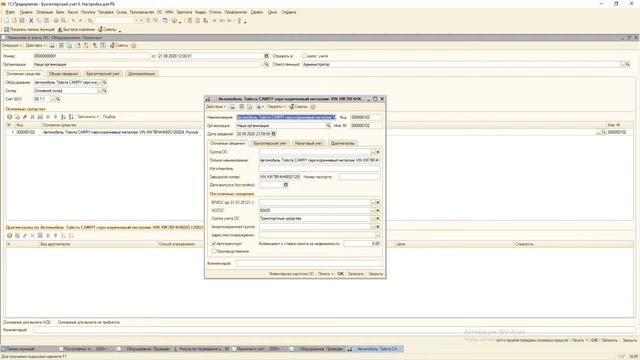Open search icon beside Организация field in document
Viewport: 640px width, 360px height.
[x=266, y=64]
